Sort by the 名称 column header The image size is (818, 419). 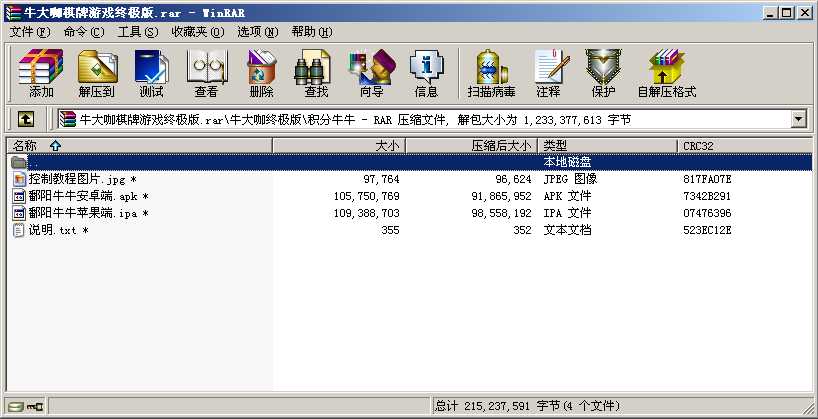click(x=140, y=146)
